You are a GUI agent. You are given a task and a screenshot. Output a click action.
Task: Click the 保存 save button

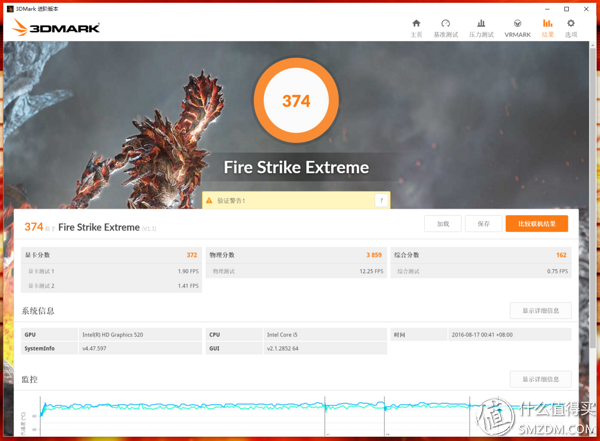(483, 224)
